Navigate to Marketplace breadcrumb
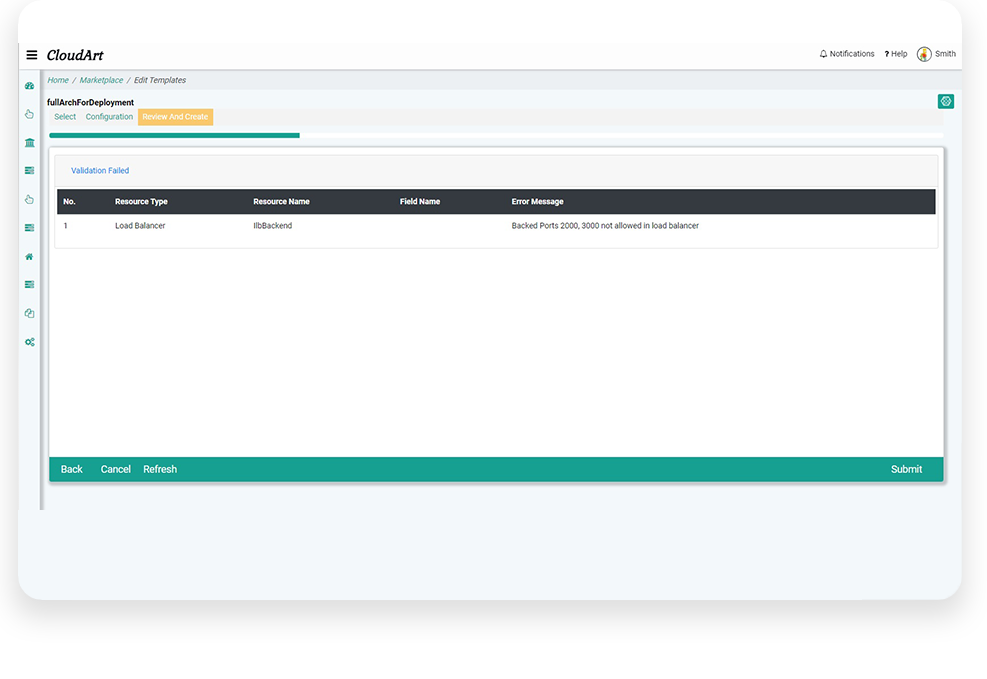Viewport: 987px width, 679px height. coord(101,80)
